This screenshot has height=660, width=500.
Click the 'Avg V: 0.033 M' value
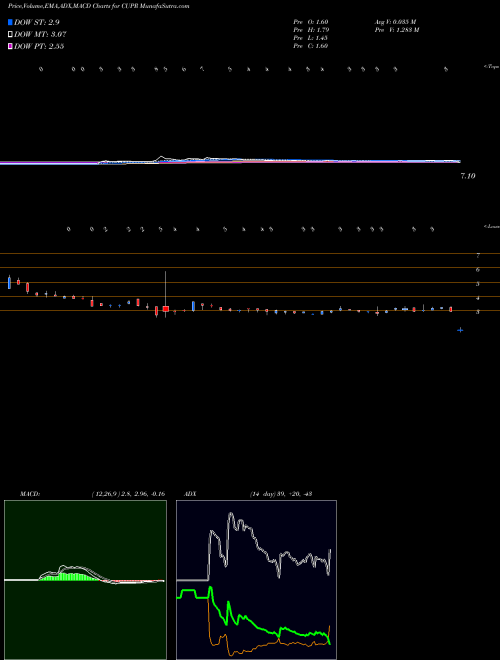coord(394,21)
